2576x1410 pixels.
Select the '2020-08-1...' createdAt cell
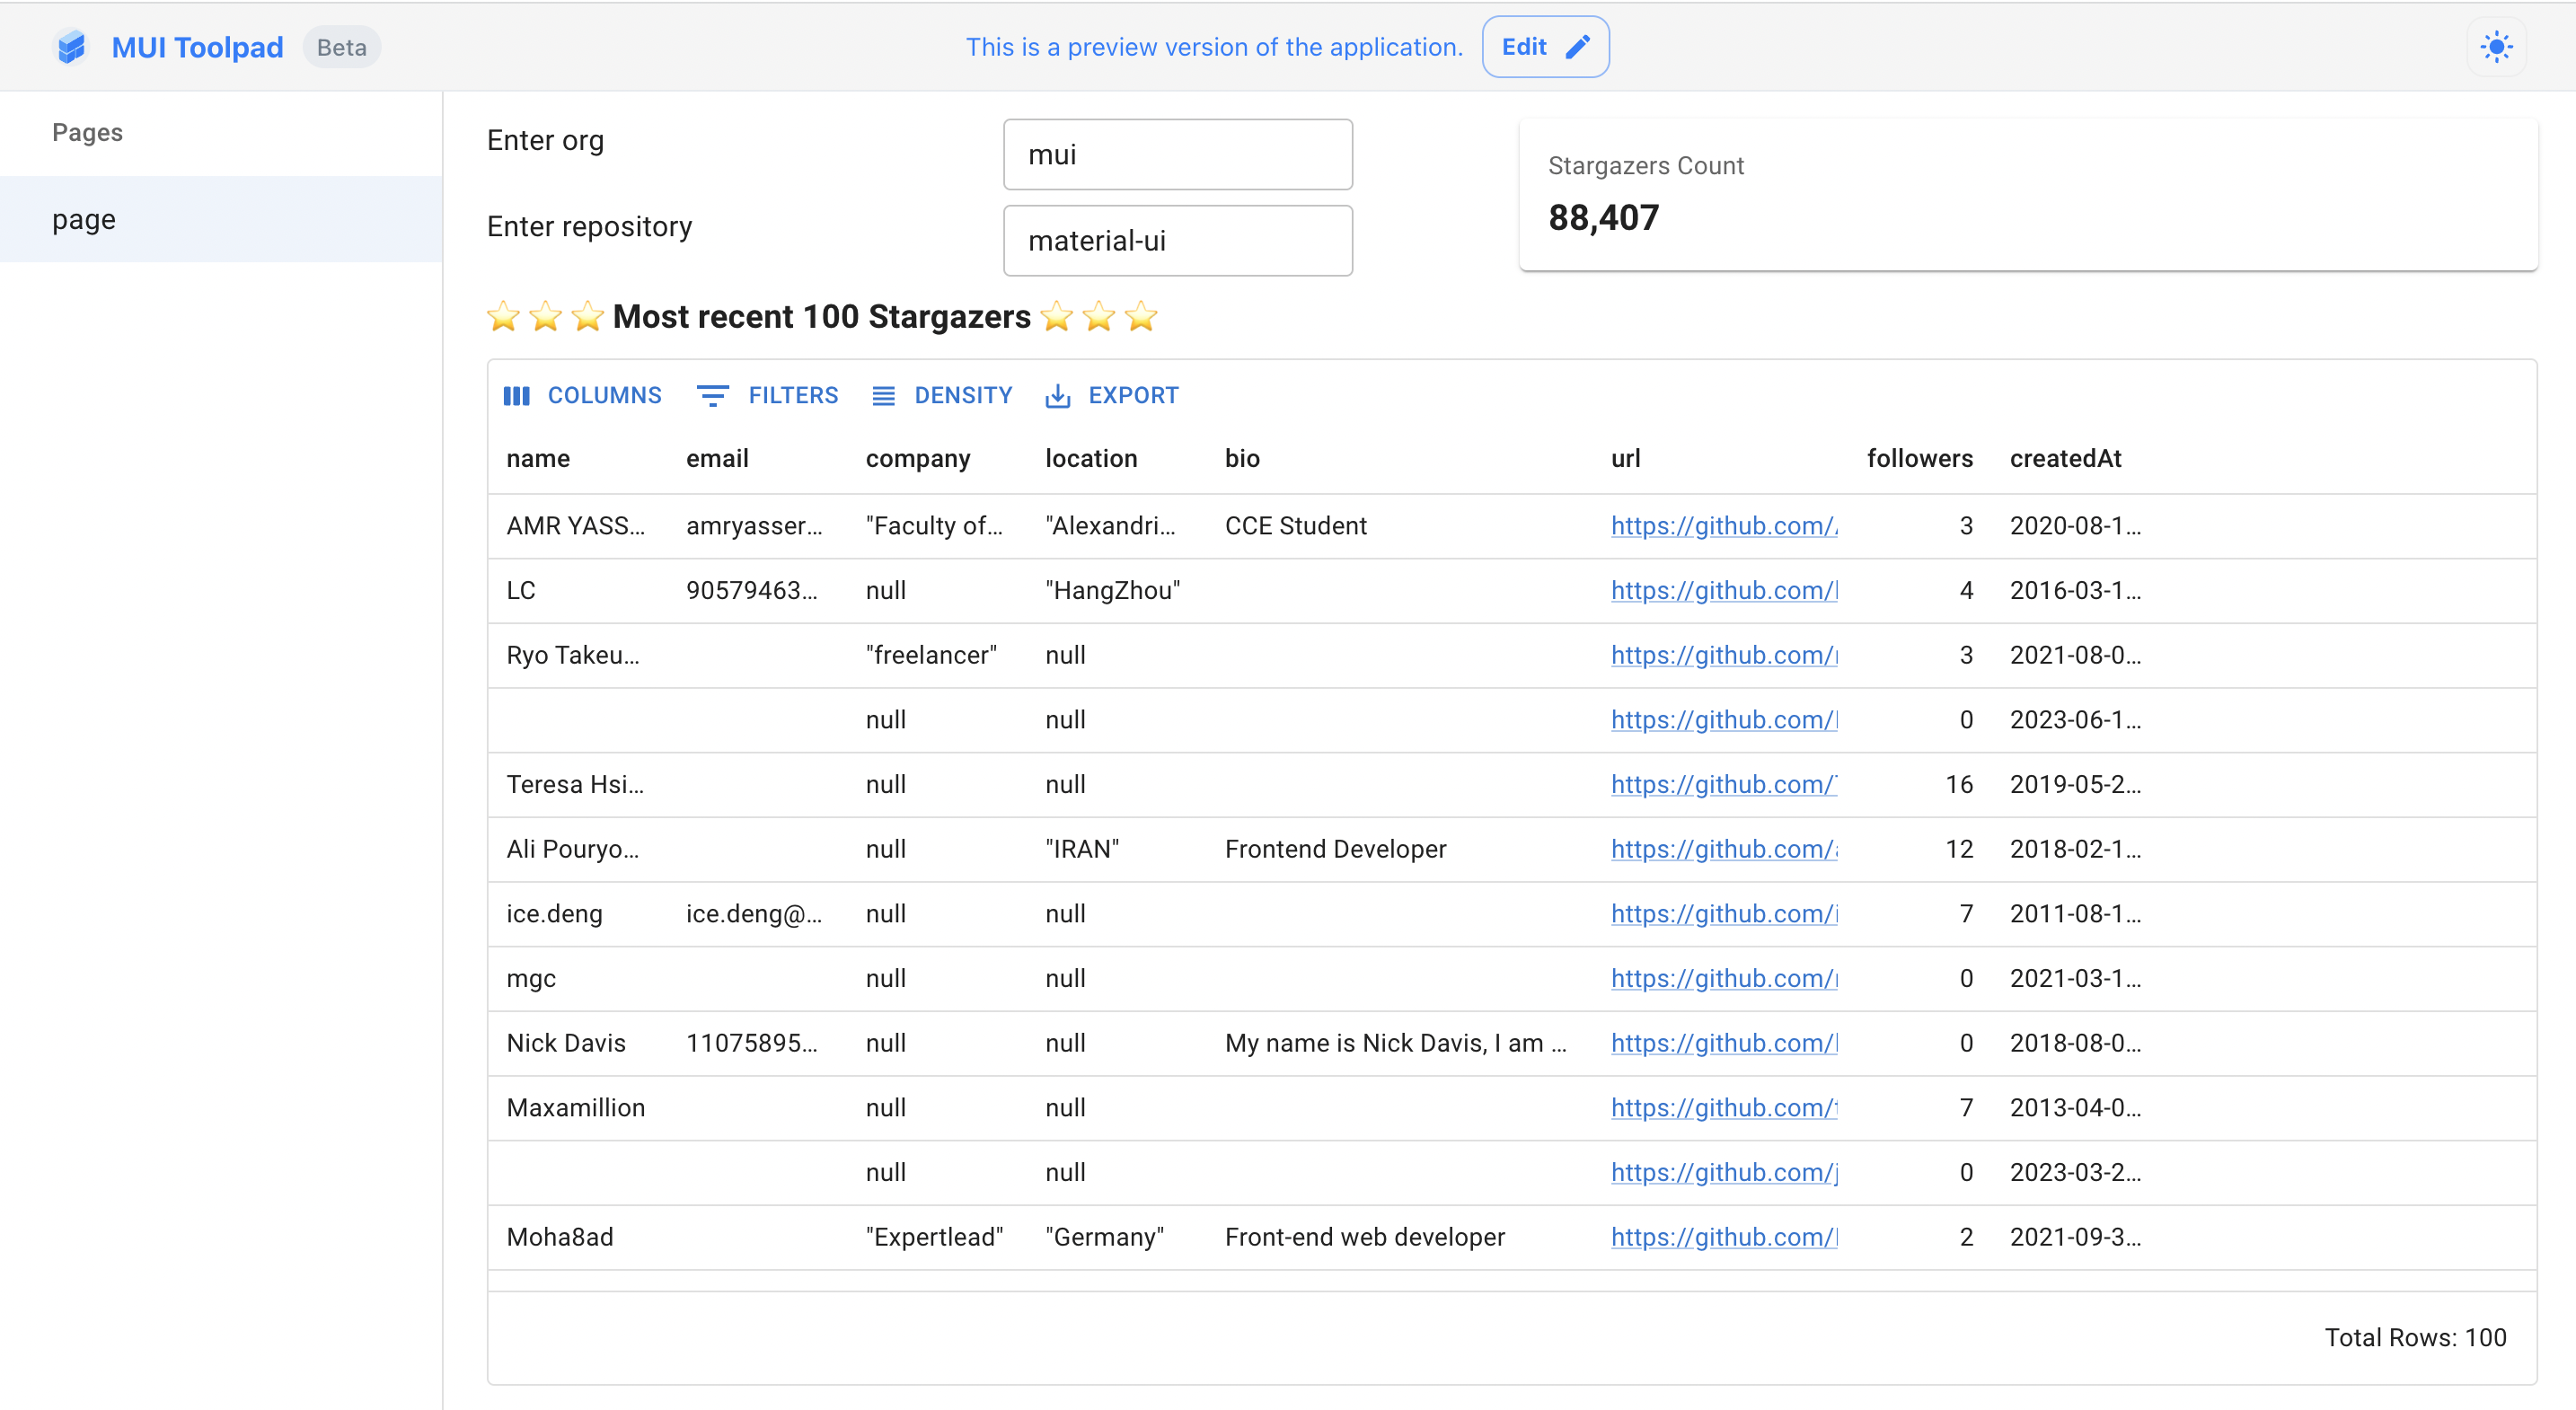[2081, 526]
